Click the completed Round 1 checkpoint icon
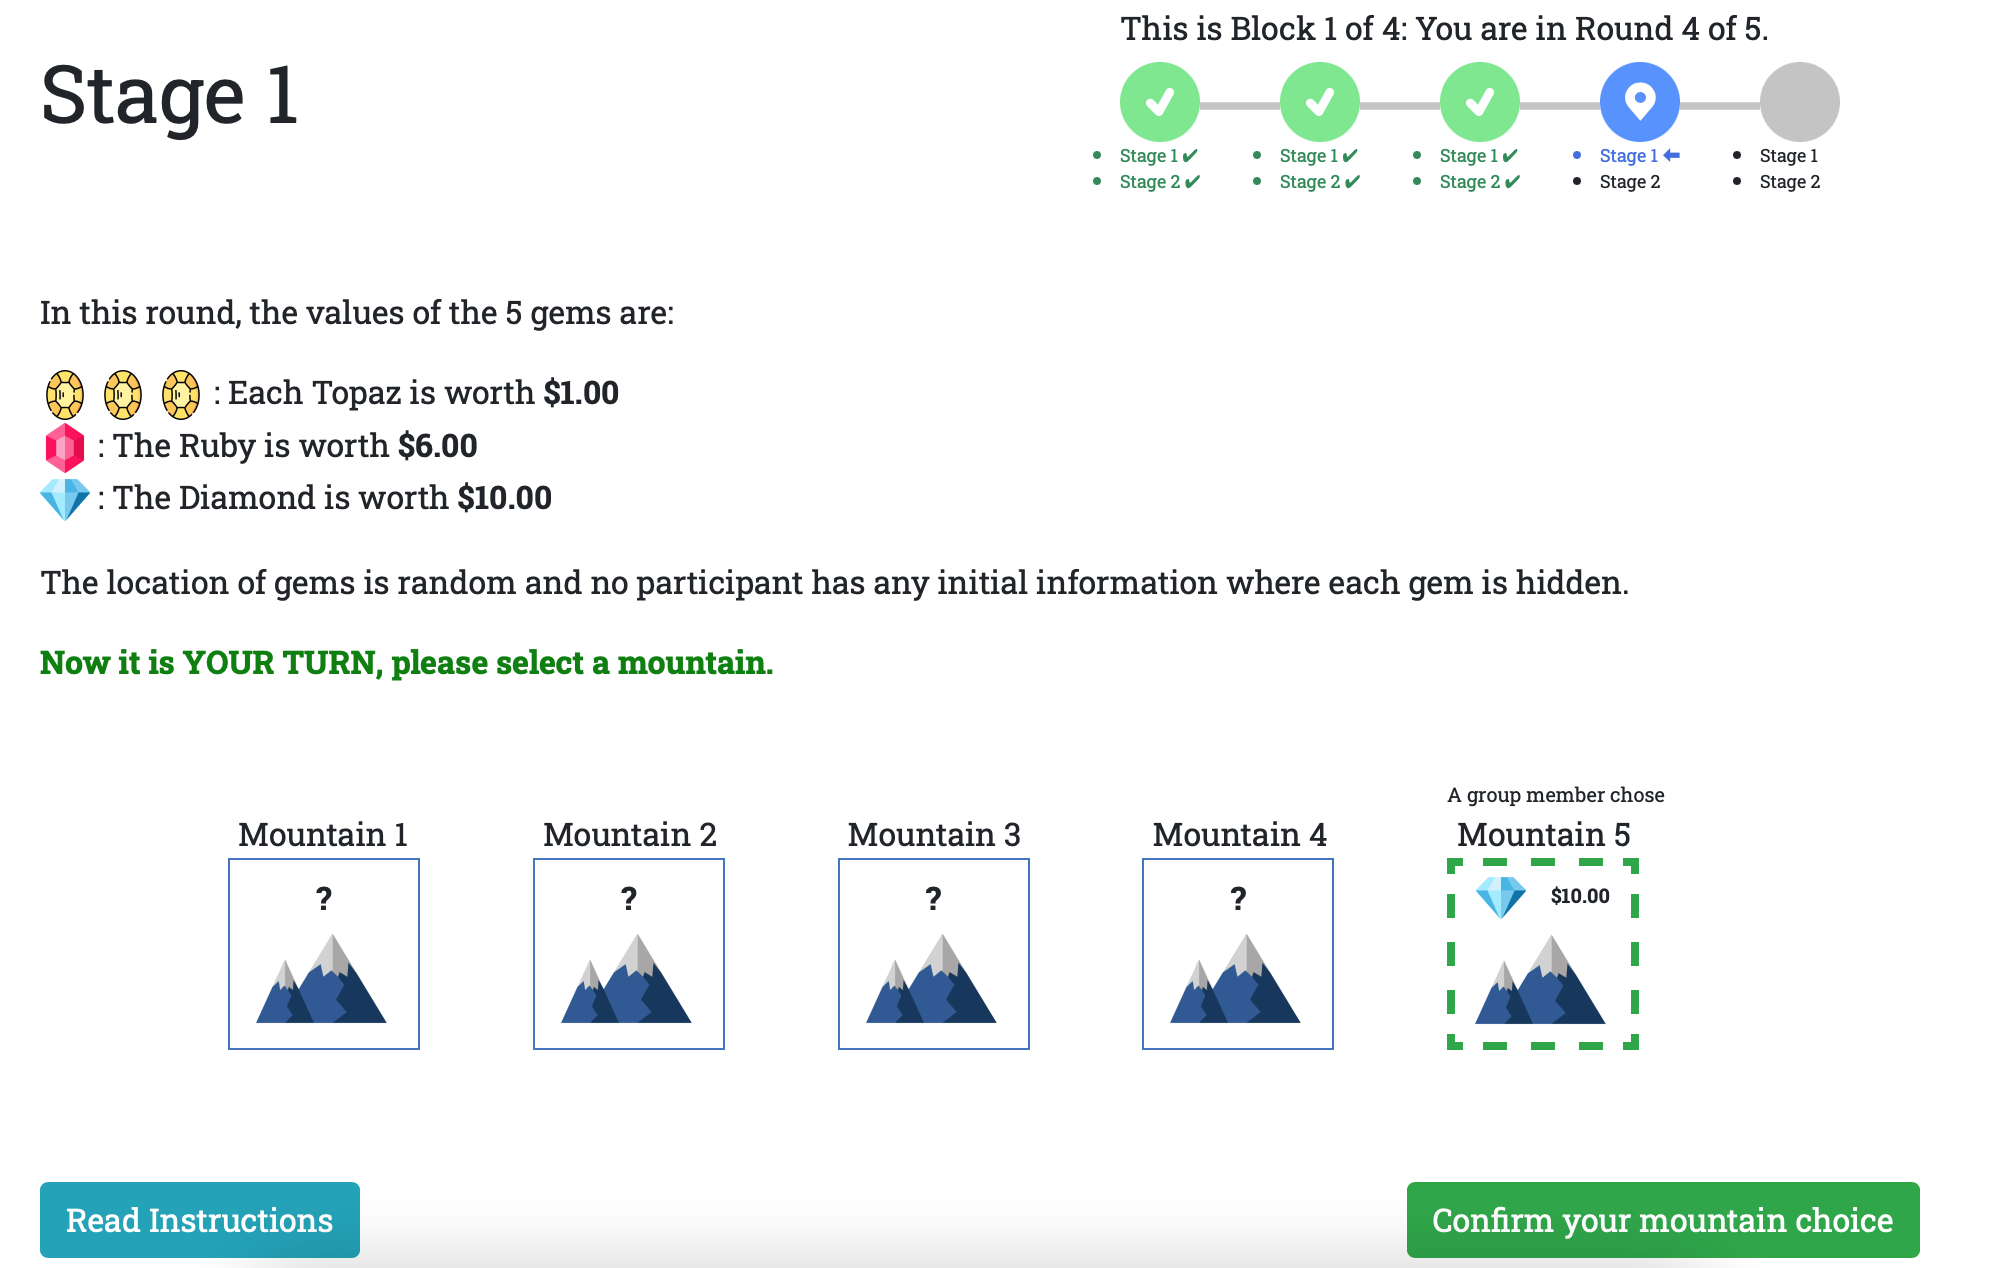Image resolution: width=1996 pixels, height=1268 pixels. point(1157,103)
